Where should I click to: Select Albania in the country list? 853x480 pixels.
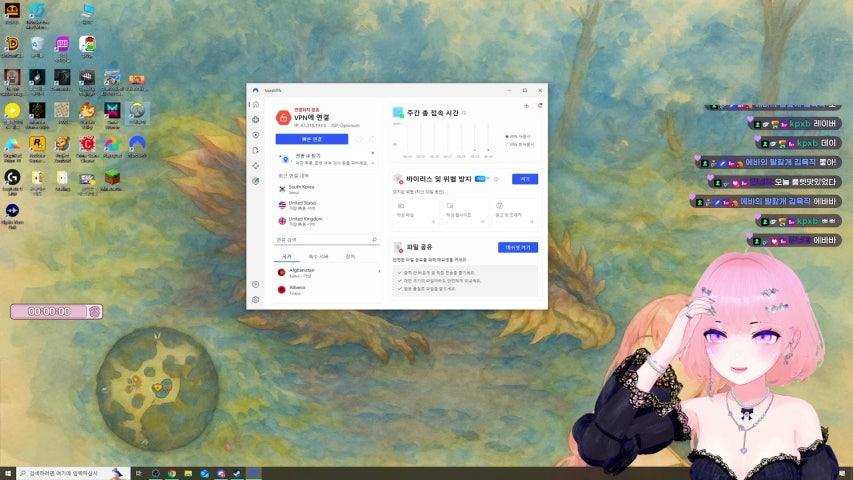pyautogui.click(x=326, y=290)
